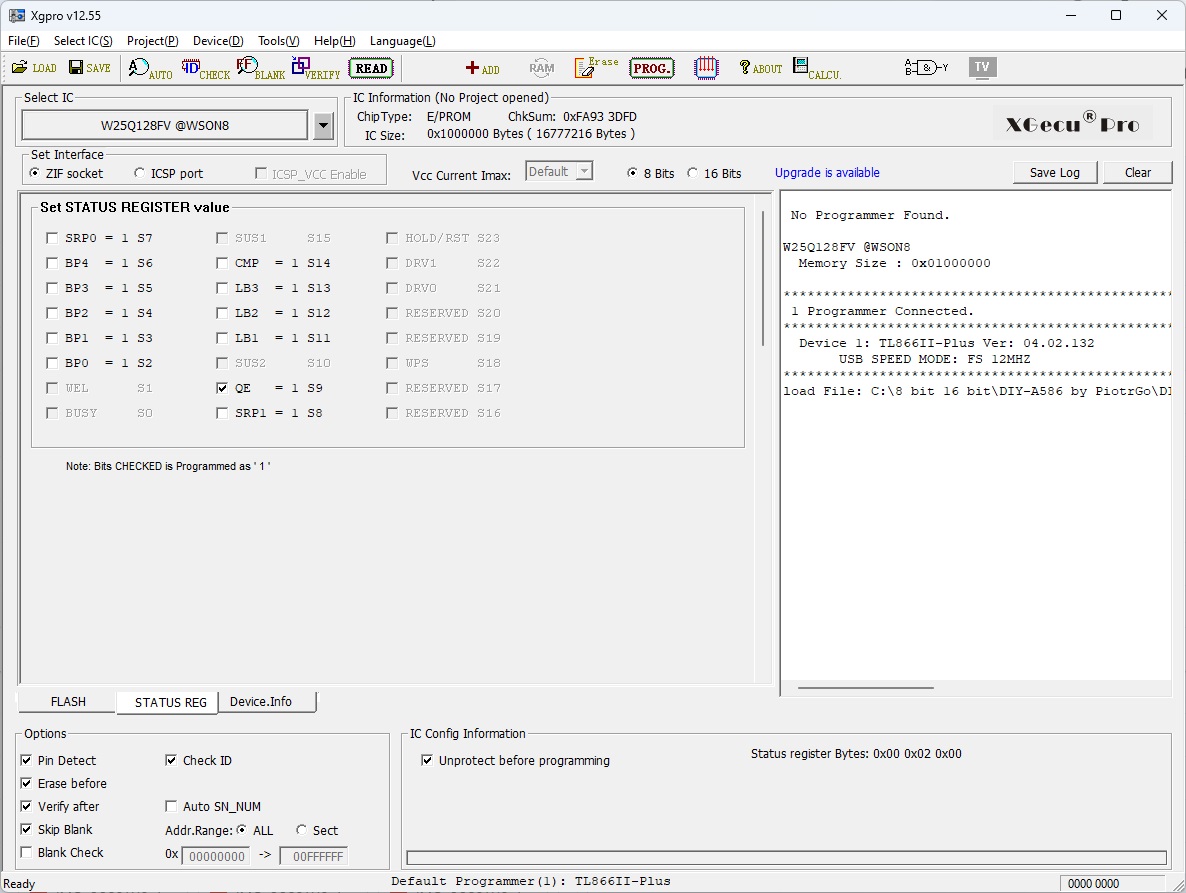
Task: Click the log panel horizontal scrollbar
Action: tap(865, 688)
